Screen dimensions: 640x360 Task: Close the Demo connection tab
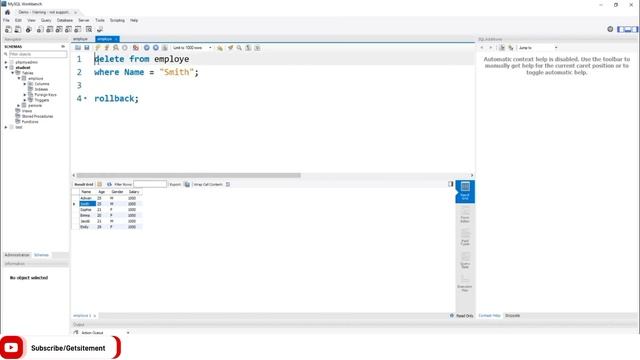75,12
